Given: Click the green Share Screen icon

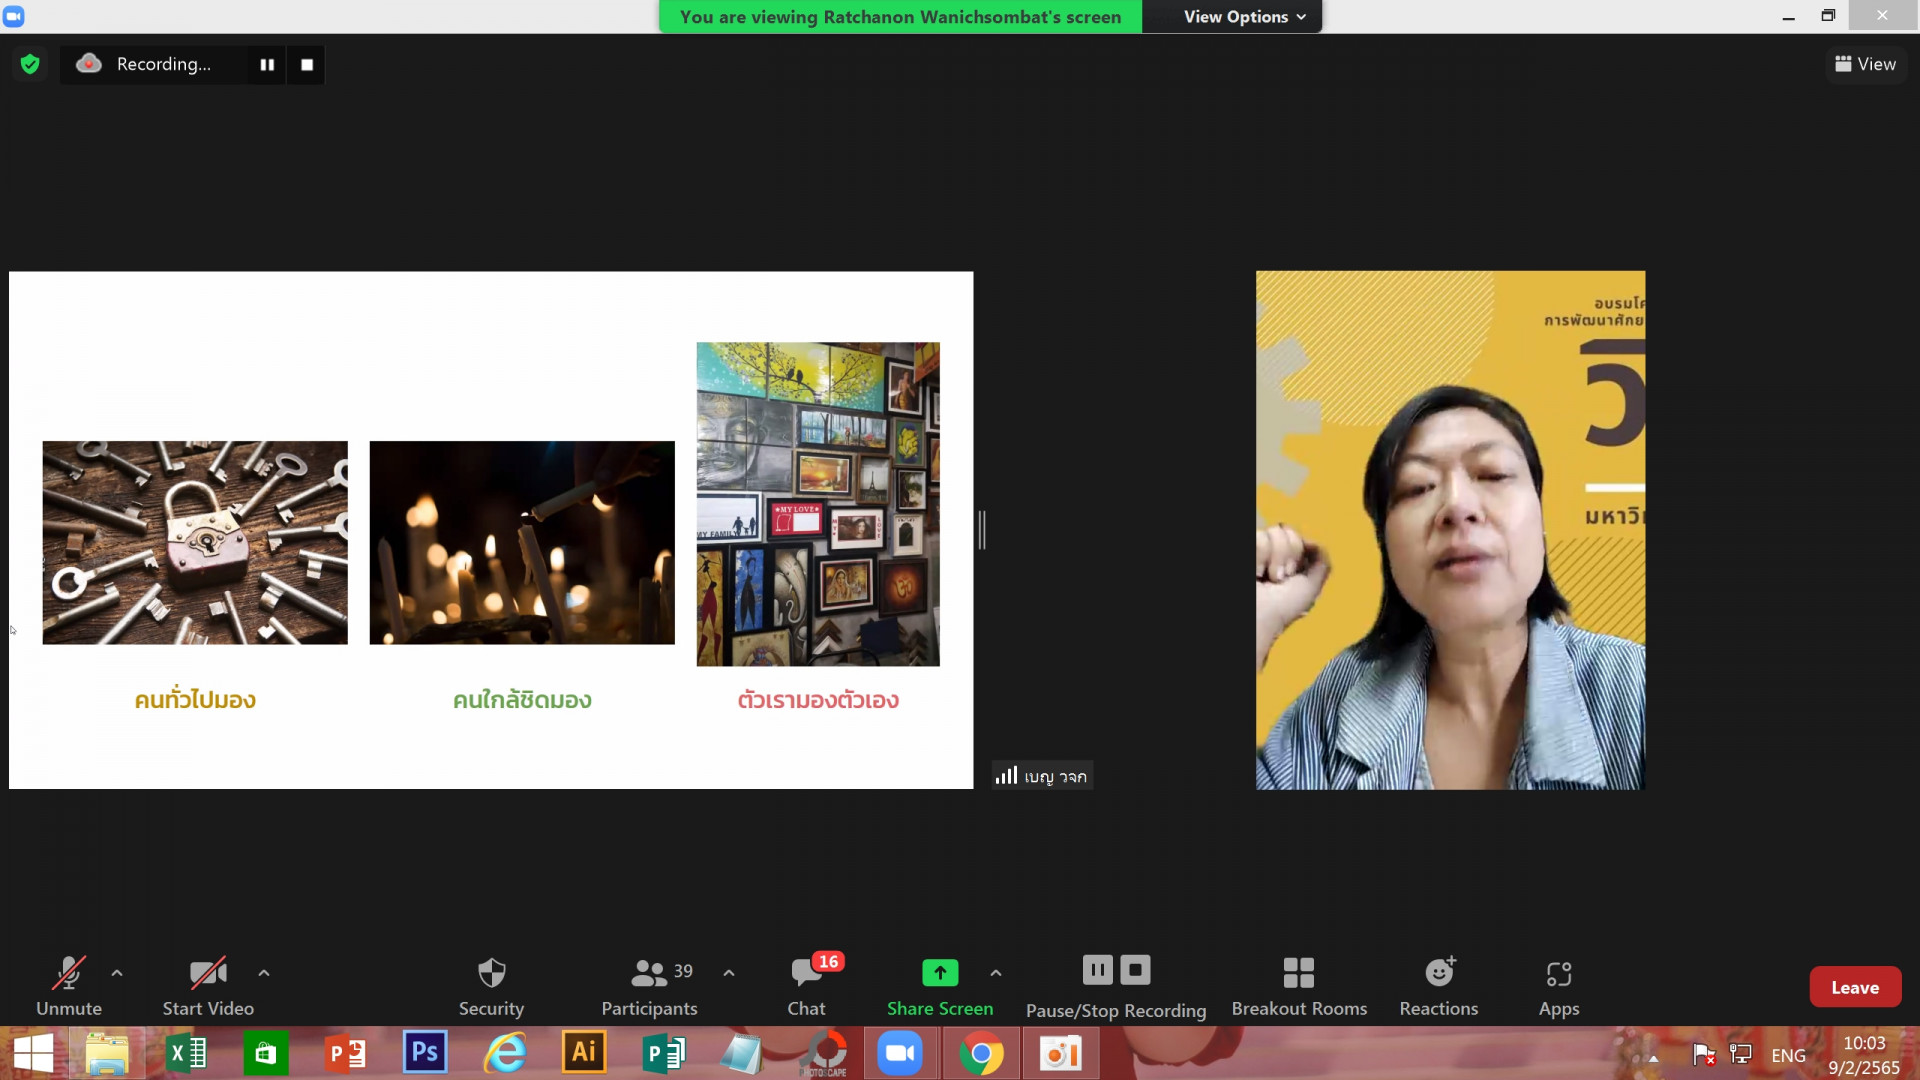Looking at the screenshot, I should [x=939, y=972].
